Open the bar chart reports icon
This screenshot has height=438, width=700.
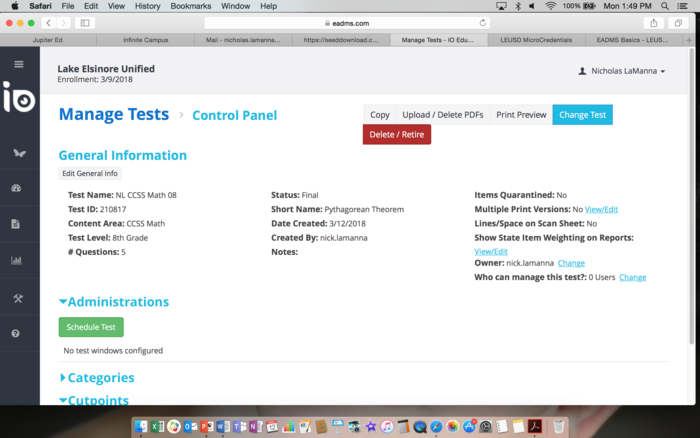[x=17, y=261]
